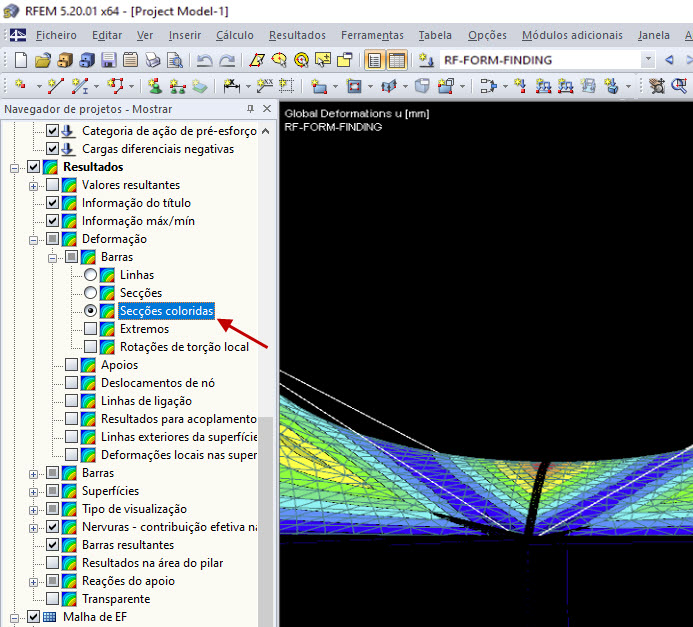Select Secções coloridas tree item
The width and height of the screenshot is (693, 627).
166,311
